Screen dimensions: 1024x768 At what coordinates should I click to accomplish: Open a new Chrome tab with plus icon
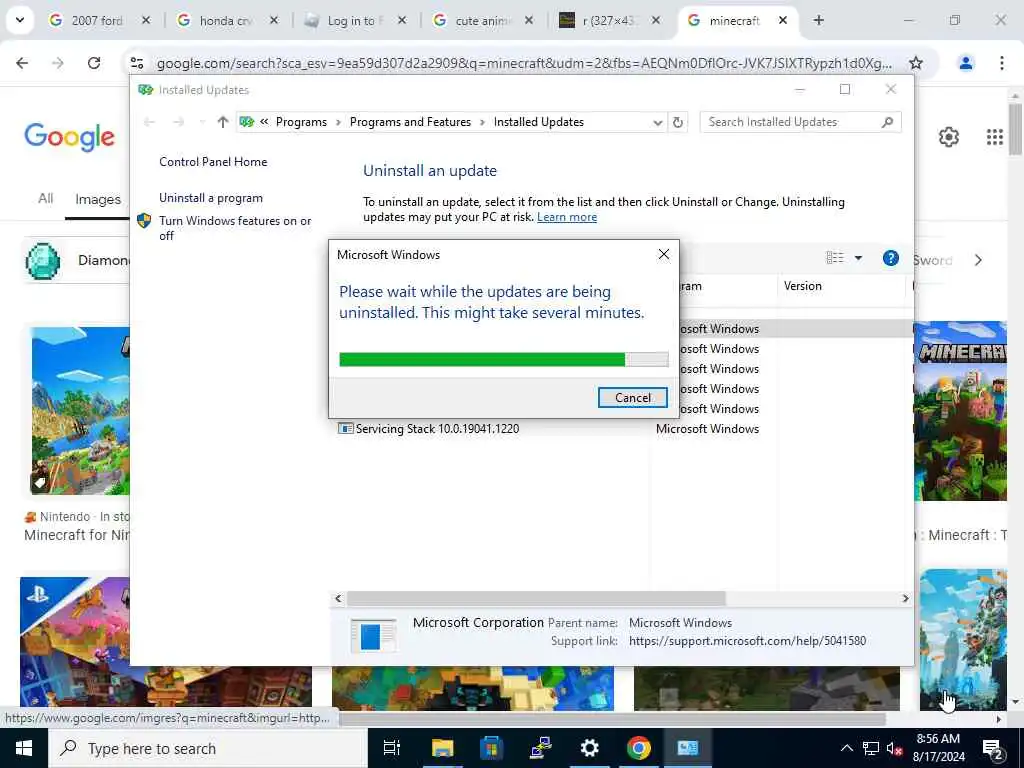click(818, 20)
